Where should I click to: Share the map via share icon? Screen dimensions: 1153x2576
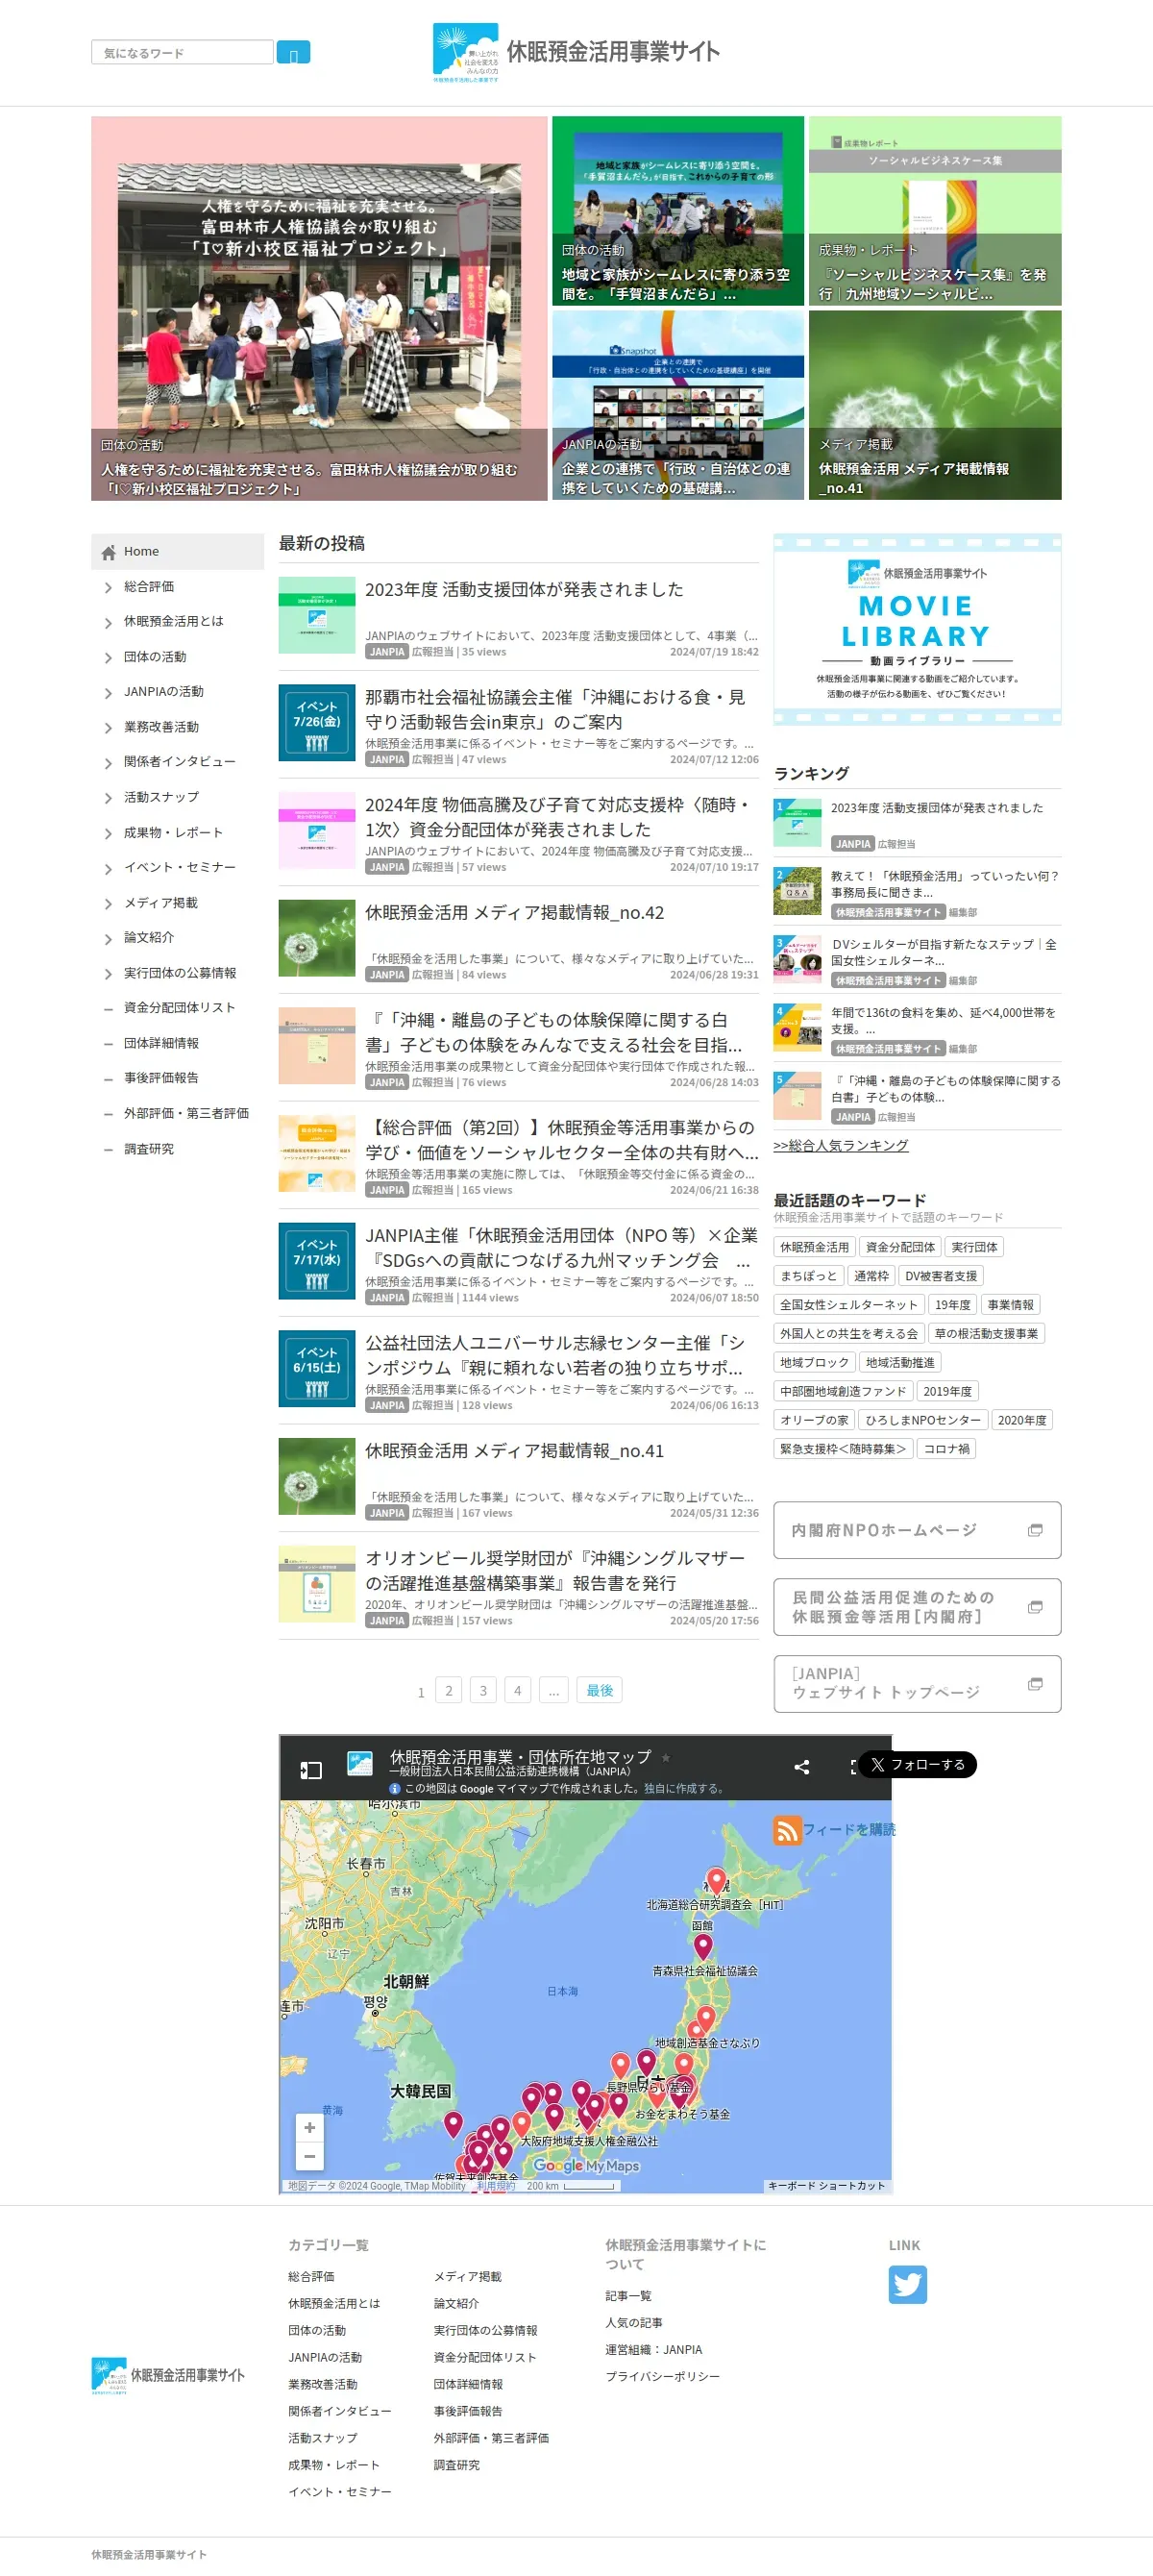(801, 1768)
